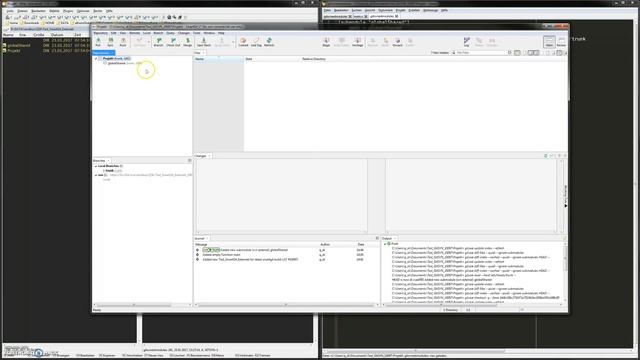Select the Branches panel tab
640x360 pixels.
[101, 160]
